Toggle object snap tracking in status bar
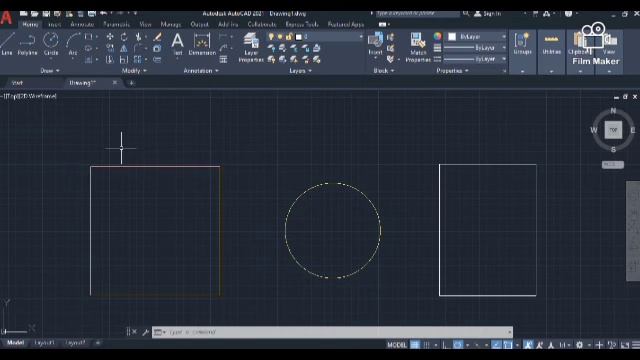This screenshot has width=640, height=360. (496, 345)
